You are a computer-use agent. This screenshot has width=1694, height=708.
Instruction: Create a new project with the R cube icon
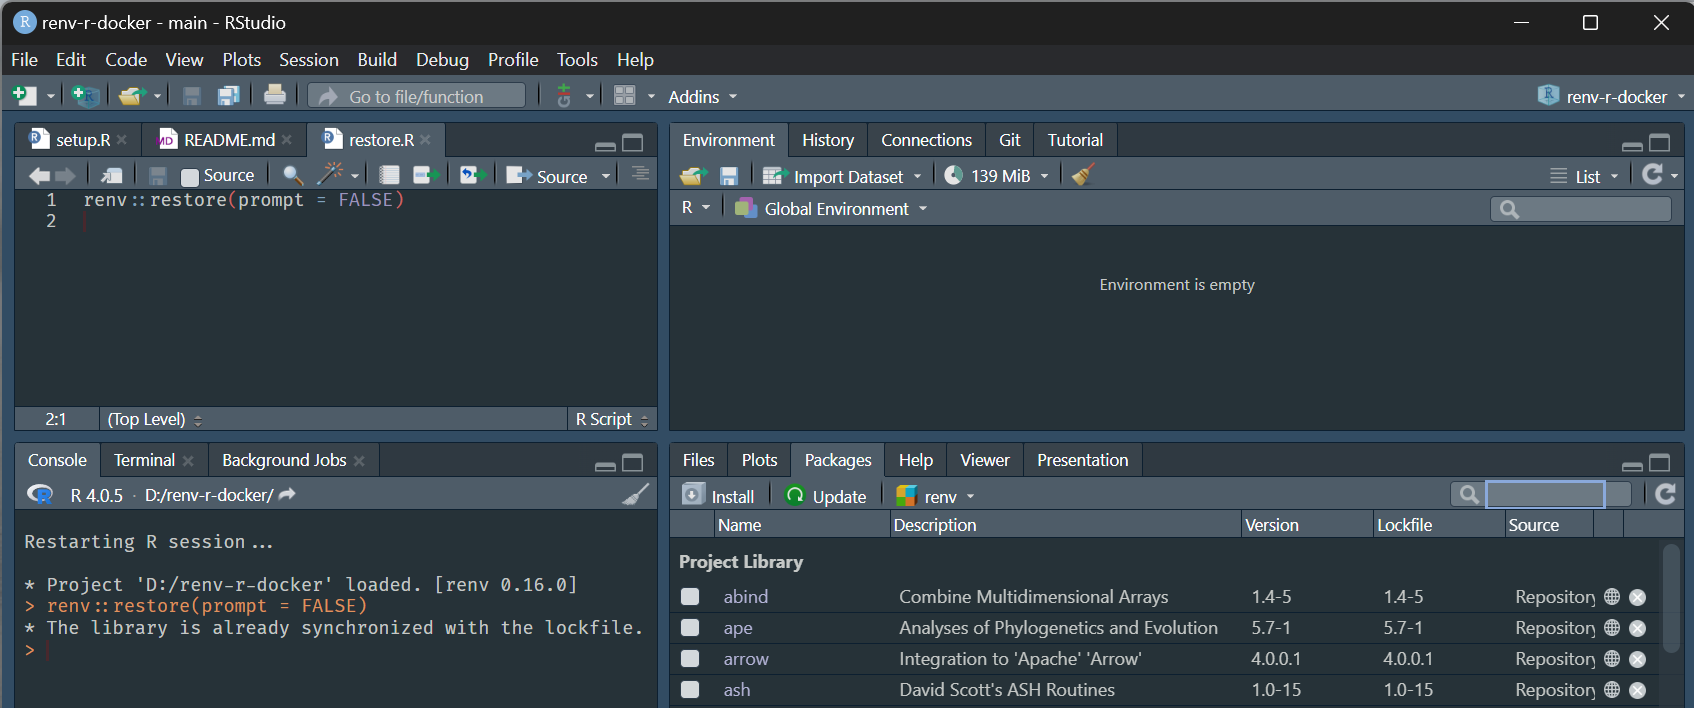[86, 96]
